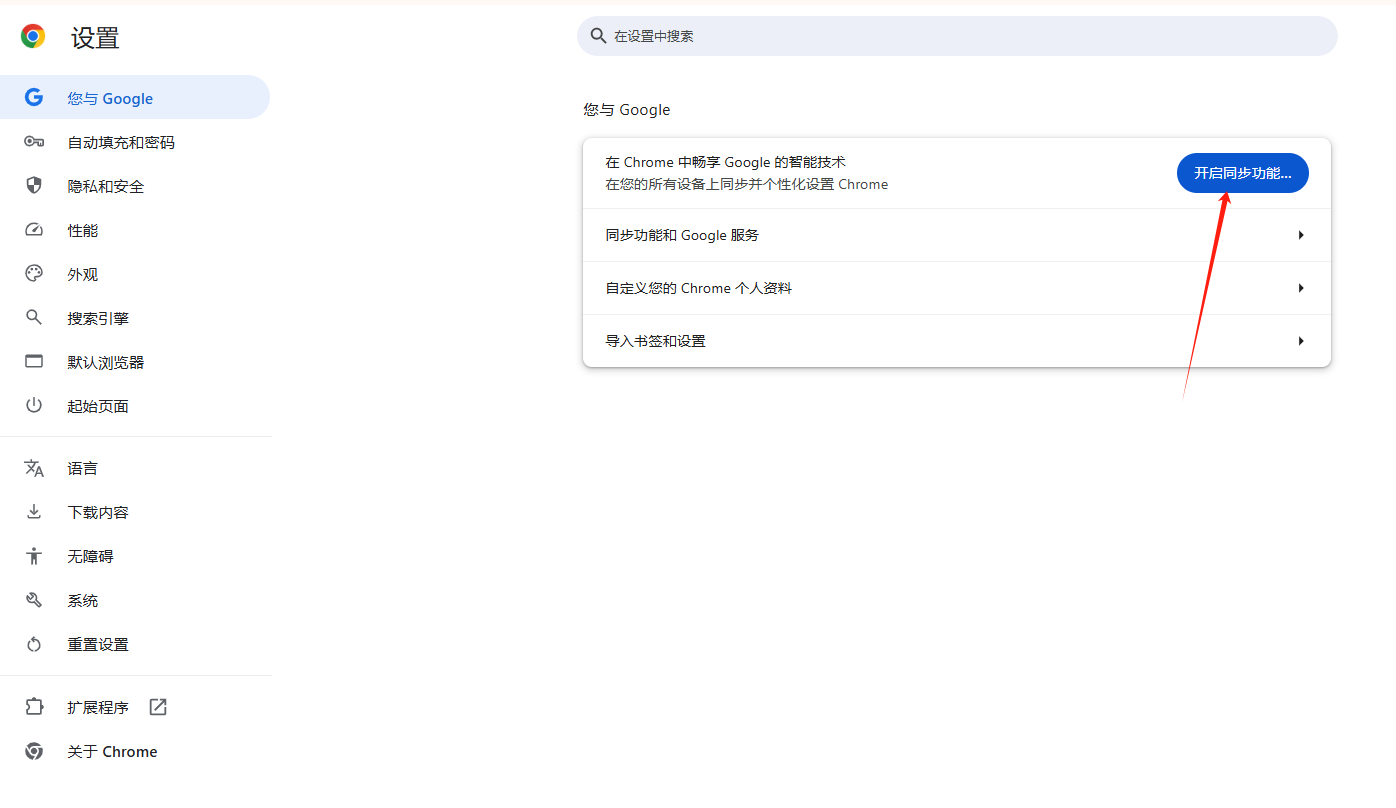The image size is (1396, 808).
Task: Click the translate icon for 语言
Action: (34, 468)
